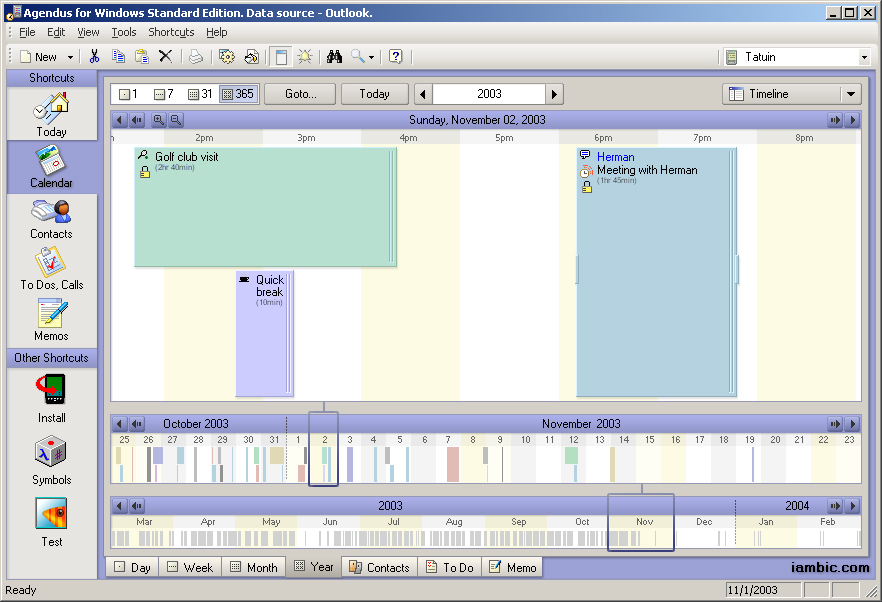Switch to the Memo tab

point(513,567)
